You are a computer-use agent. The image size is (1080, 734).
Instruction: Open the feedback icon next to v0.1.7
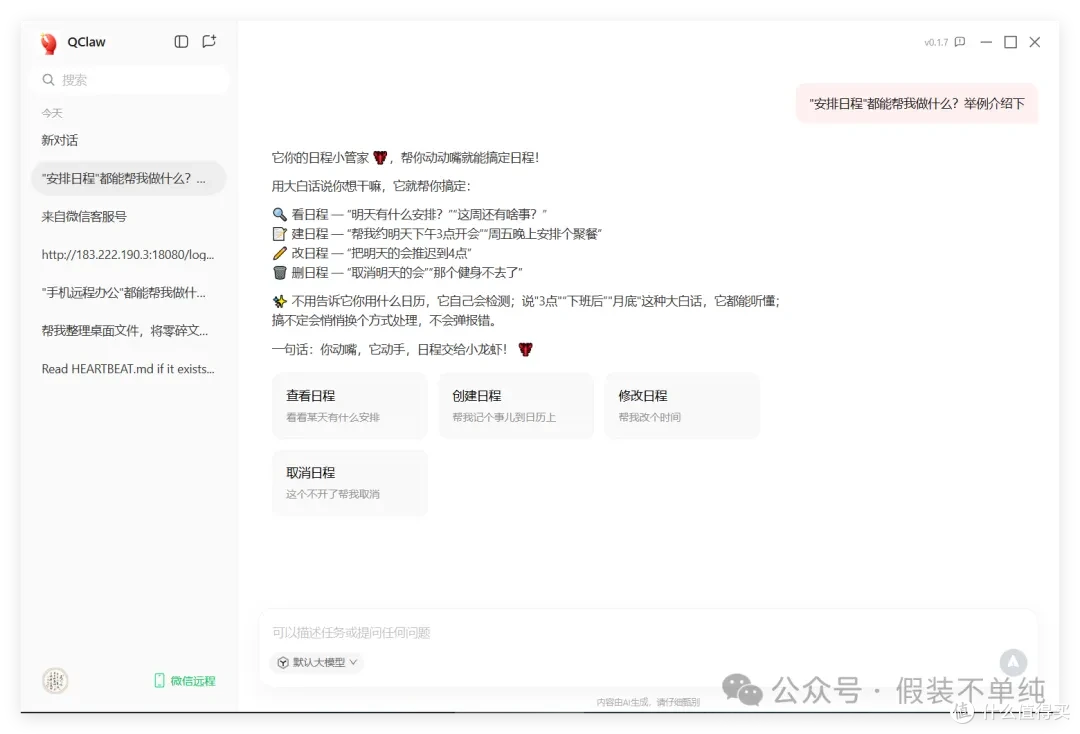coord(959,42)
